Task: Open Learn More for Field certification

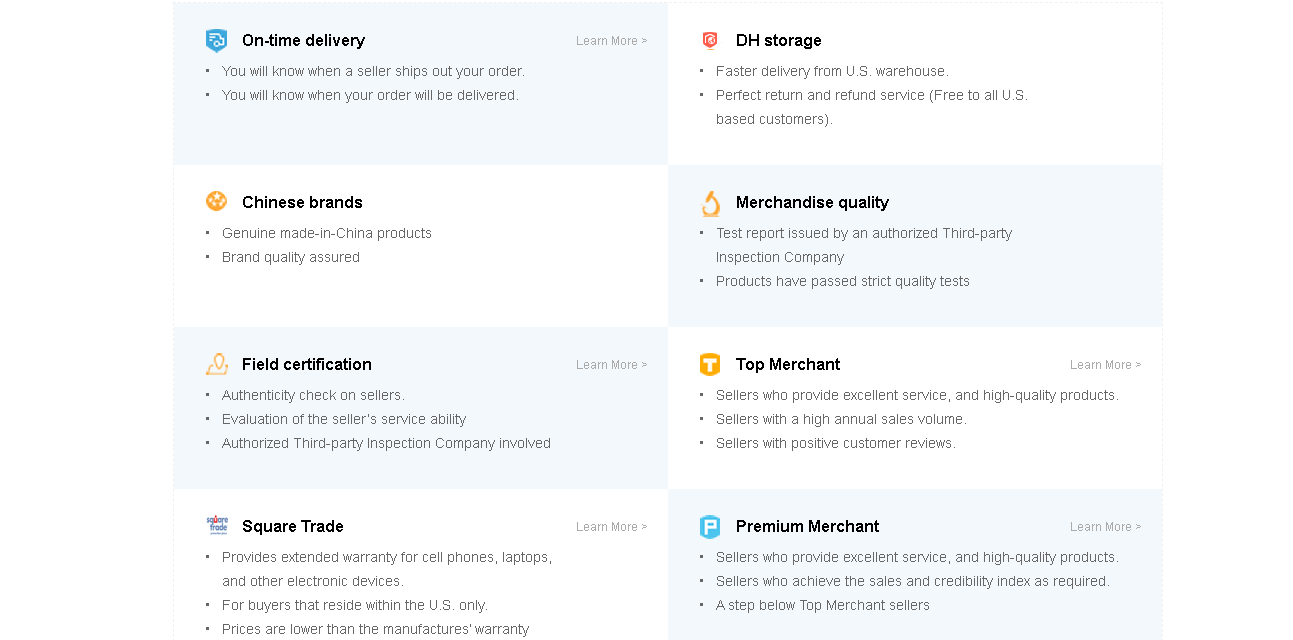Action: pos(611,365)
